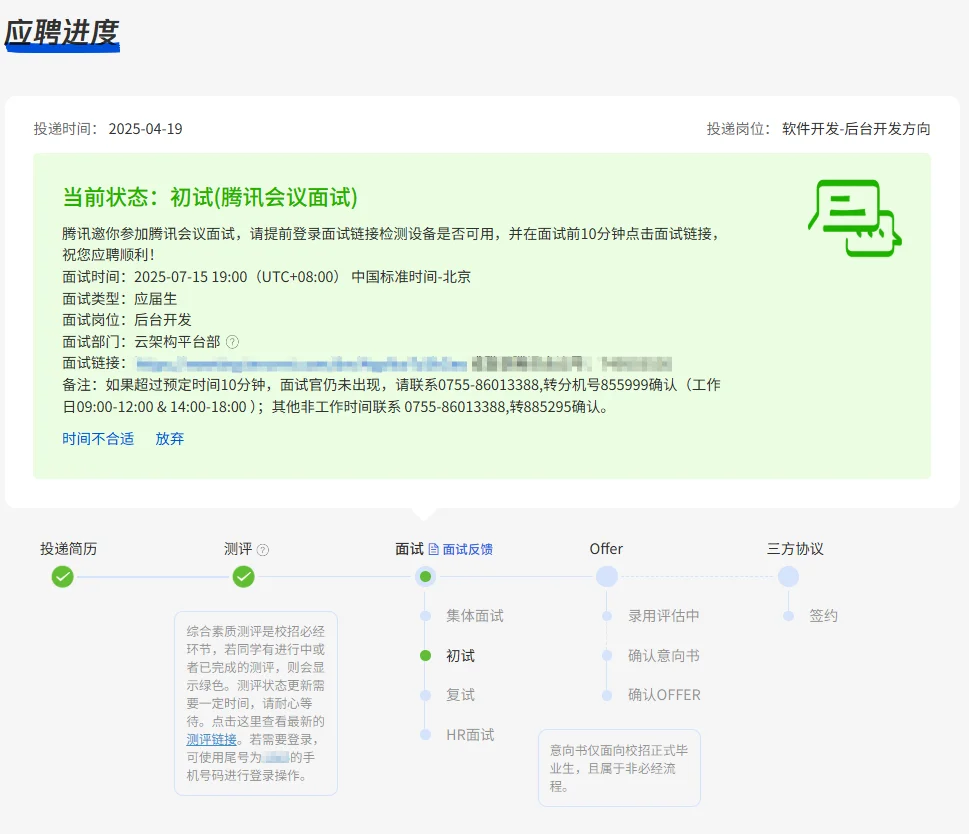Click the dot beside 复试
Image resolution: width=969 pixels, height=834 pixels.
[425, 695]
